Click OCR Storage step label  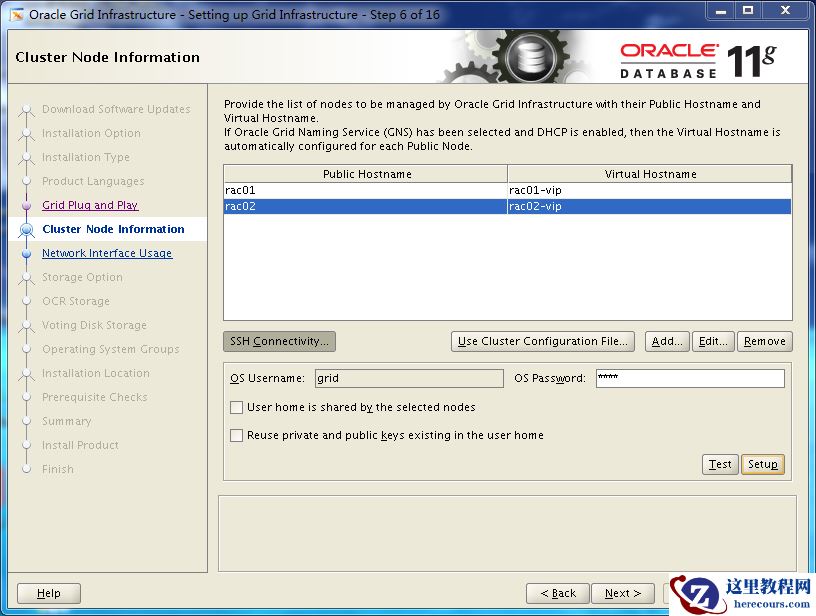76,301
